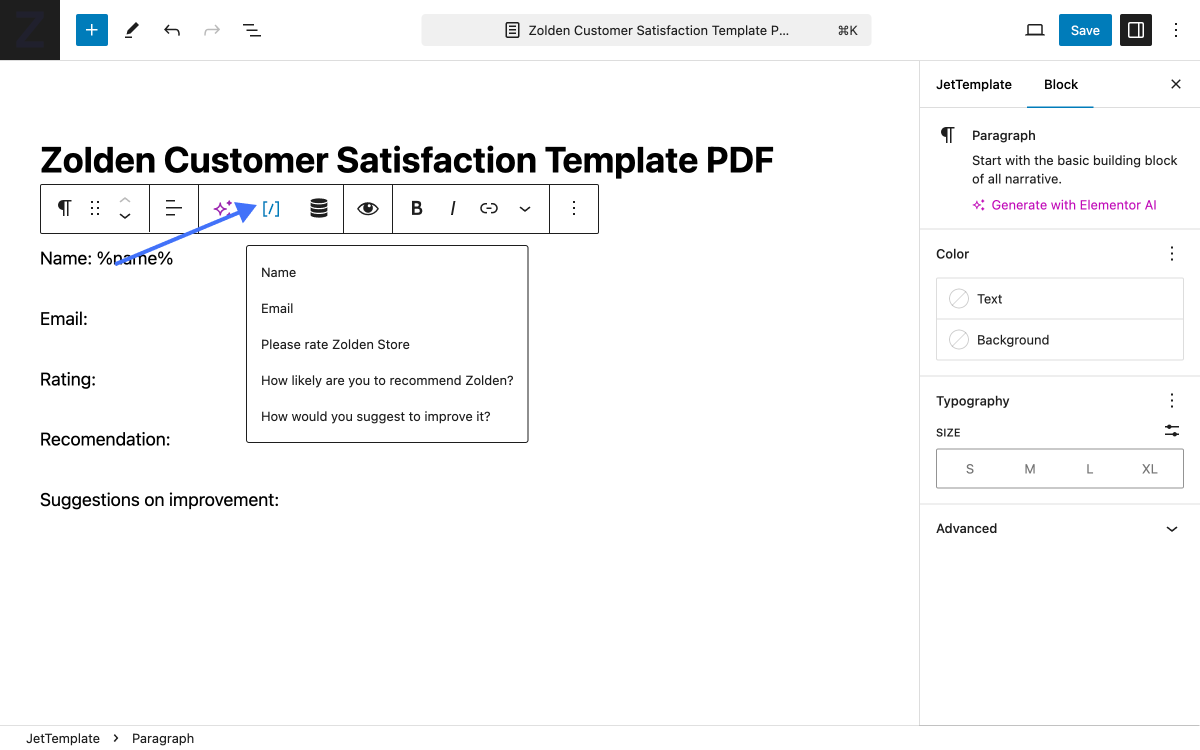Image resolution: width=1200 pixels, height=750 pixels.
Task: Select the Text color swatch
Action: (1059, 298)
